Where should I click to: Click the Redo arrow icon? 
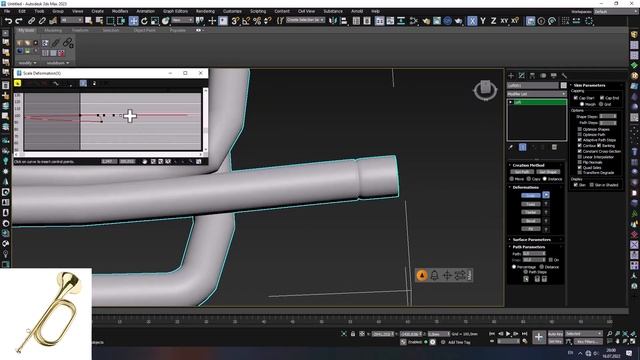click(x=19, y=20)
